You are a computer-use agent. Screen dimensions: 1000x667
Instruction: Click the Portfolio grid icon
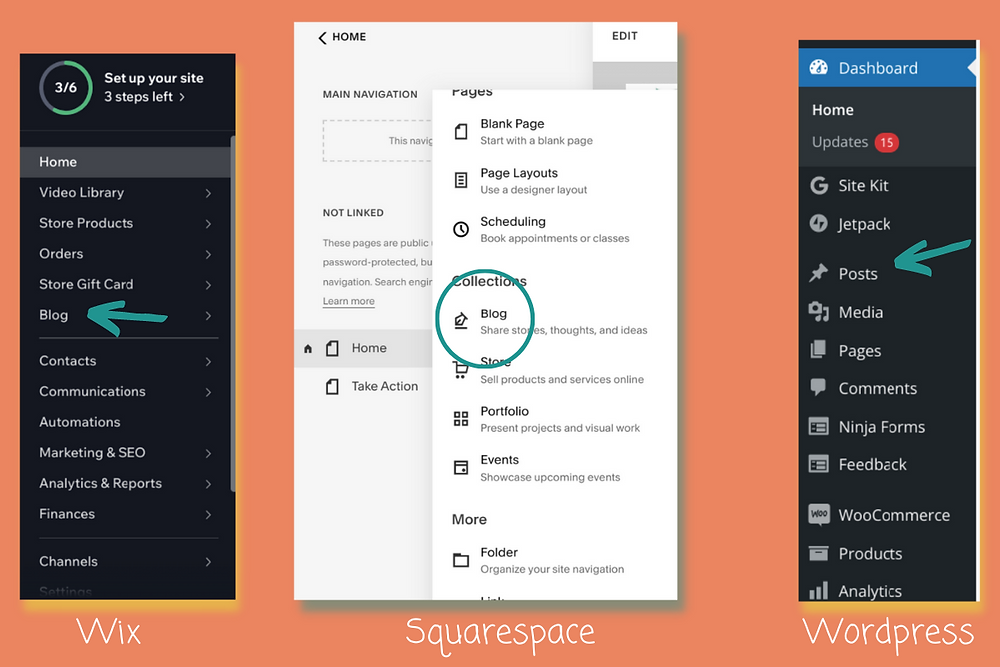(x=460, y=419)
